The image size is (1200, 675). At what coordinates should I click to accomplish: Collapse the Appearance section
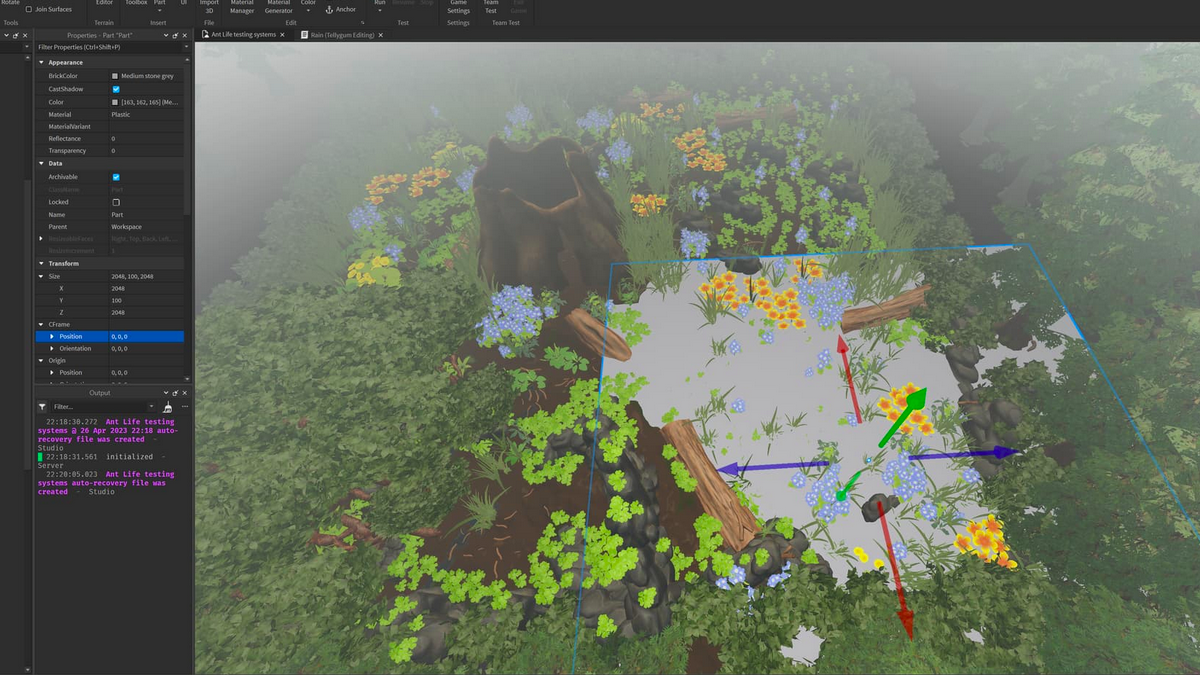pos(41,62)
